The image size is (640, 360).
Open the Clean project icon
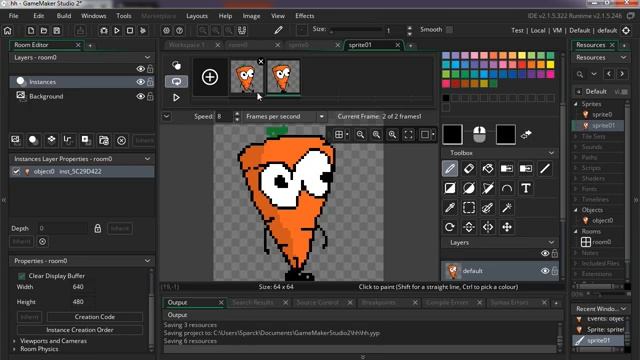(x=143, y=31)
